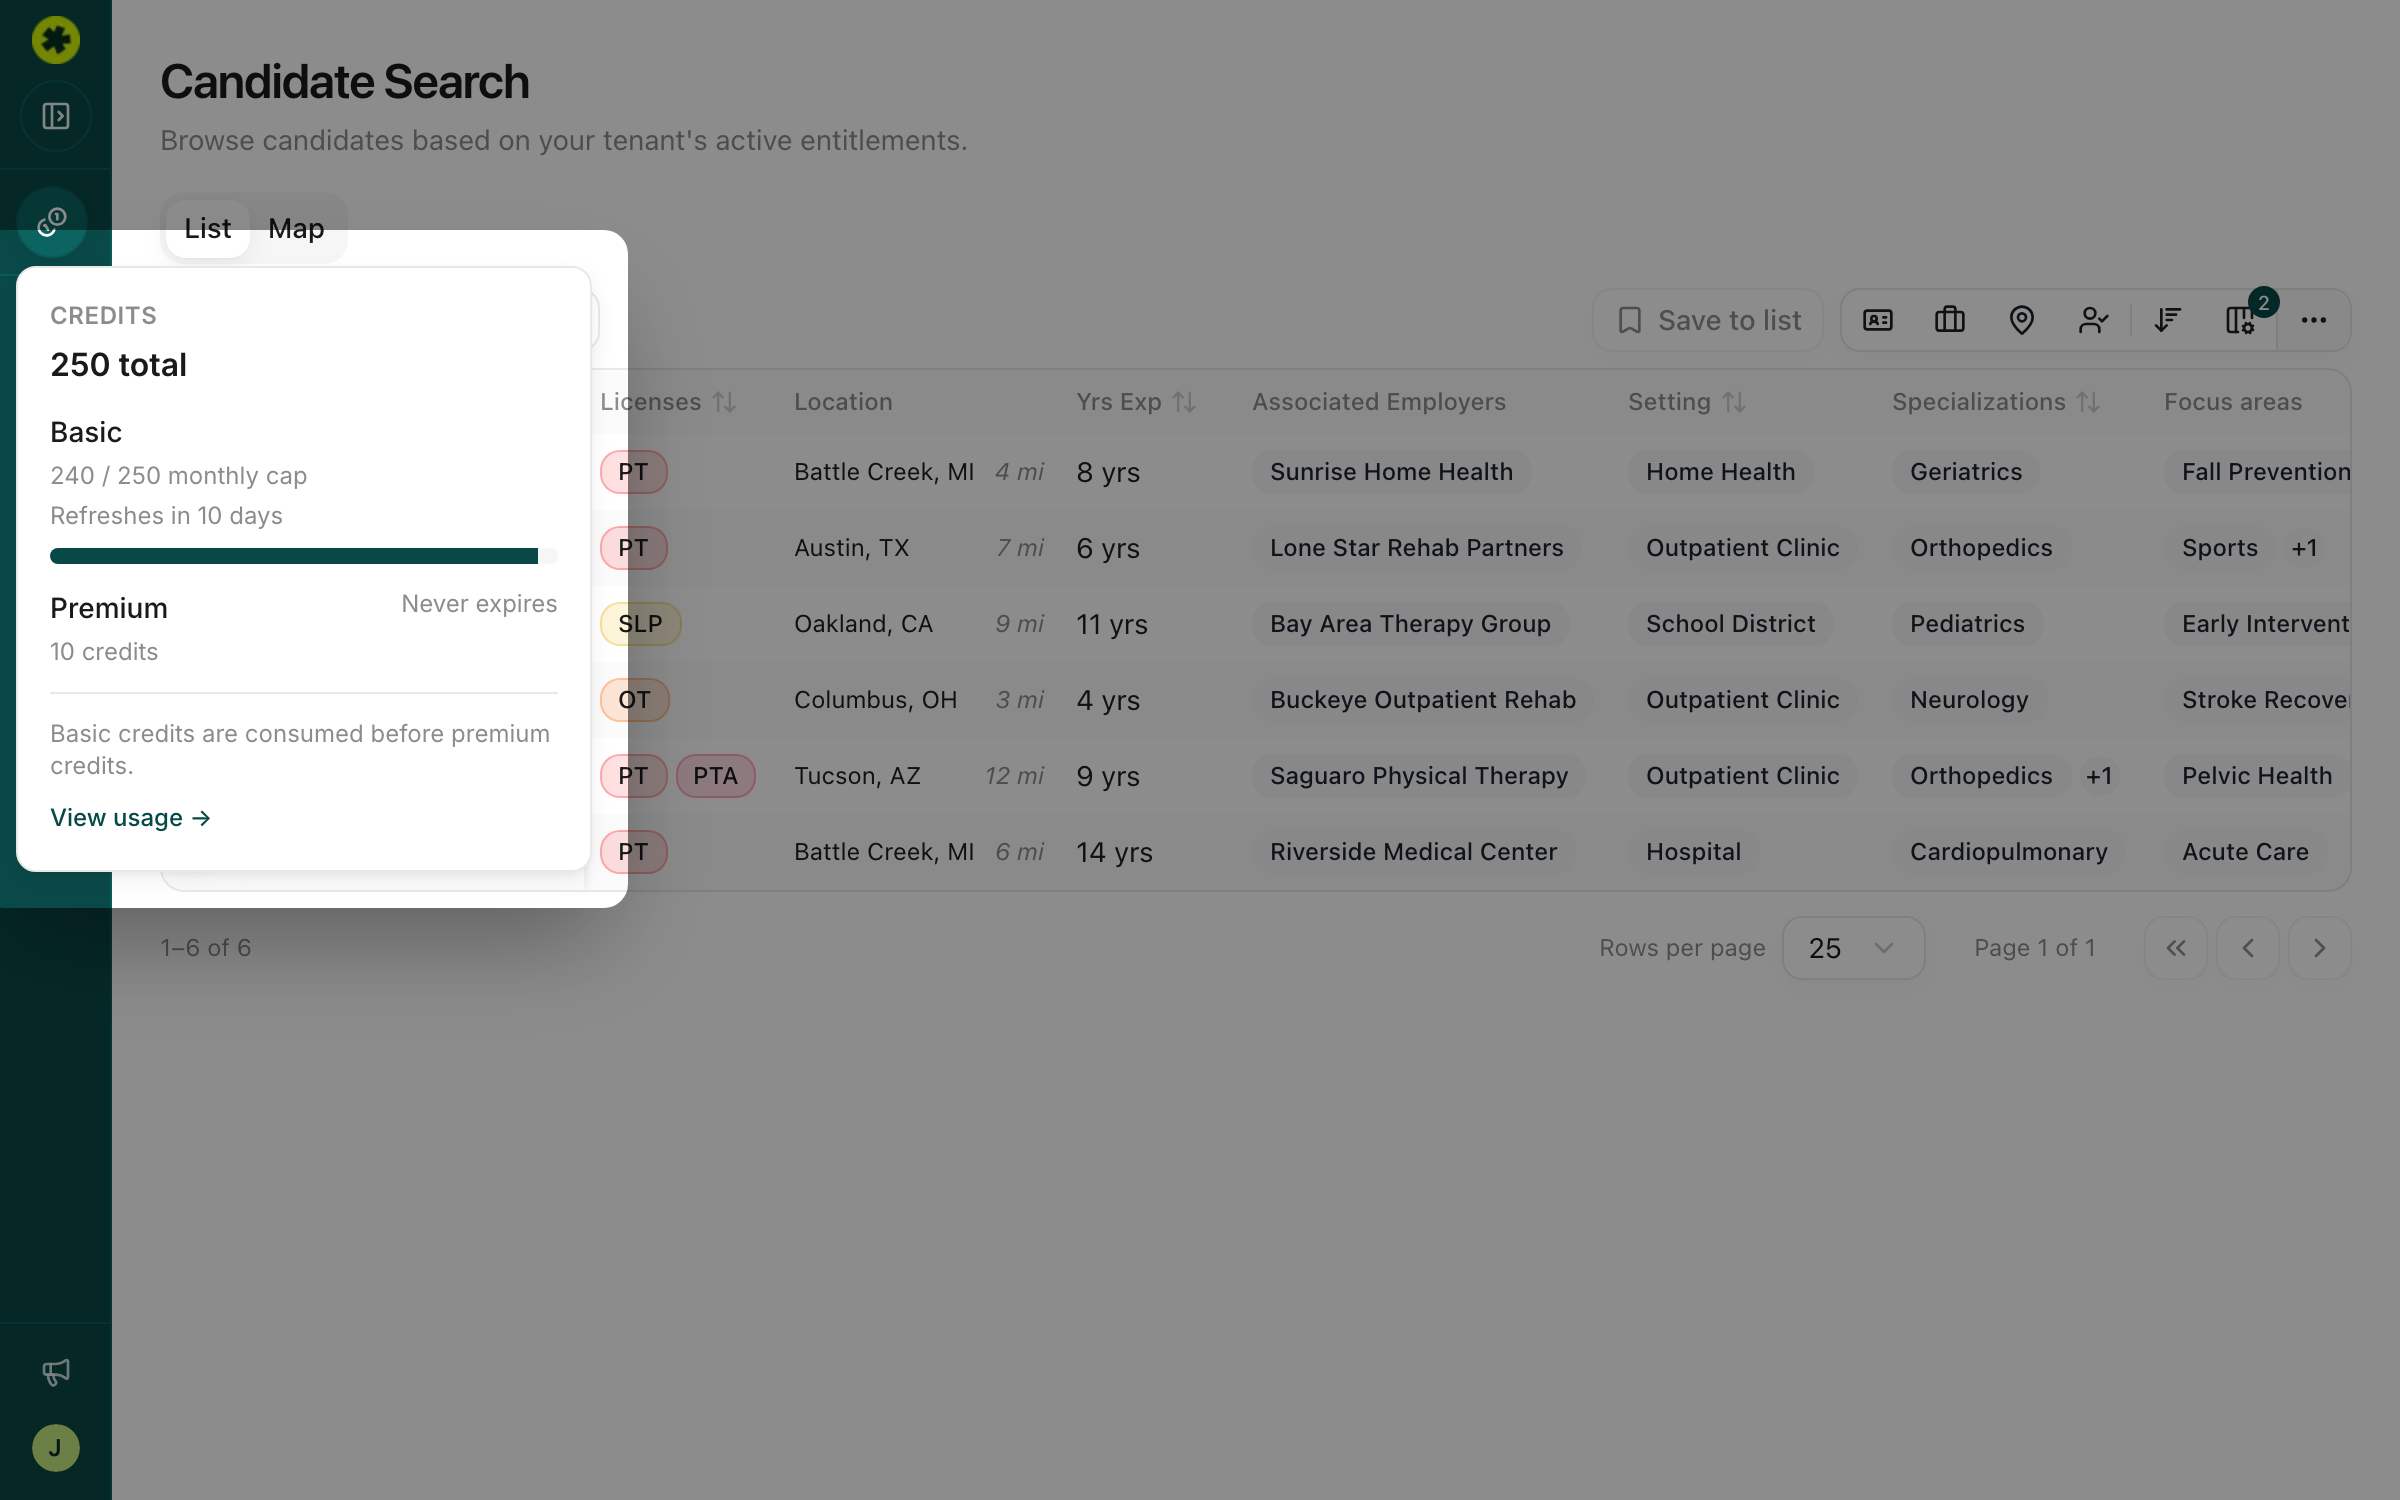Switch to the List tab
Screen dimensions: 2400x1500
[x=208, y=228]
